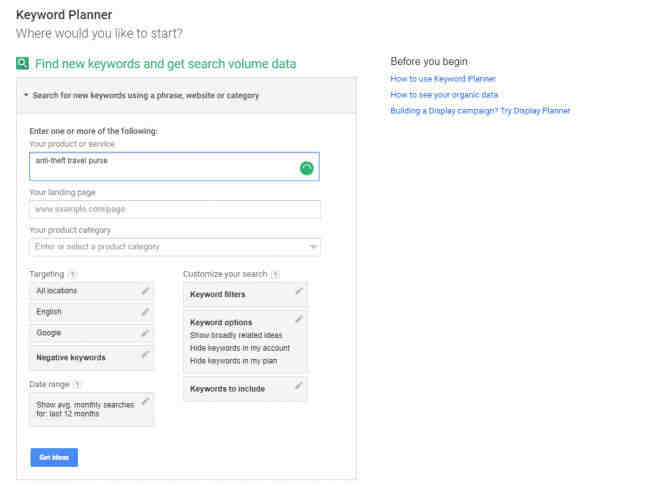Viewport: 650px width, 484px height.
Task: Edit Keyword options via pencil icon
Action: point(298,319)
